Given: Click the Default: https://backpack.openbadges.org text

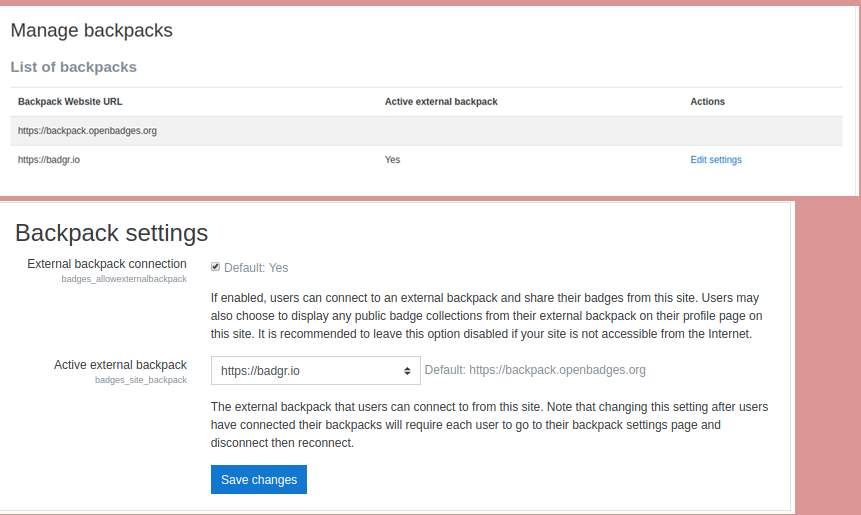Looking at the screenshot, I should [535, 370].
